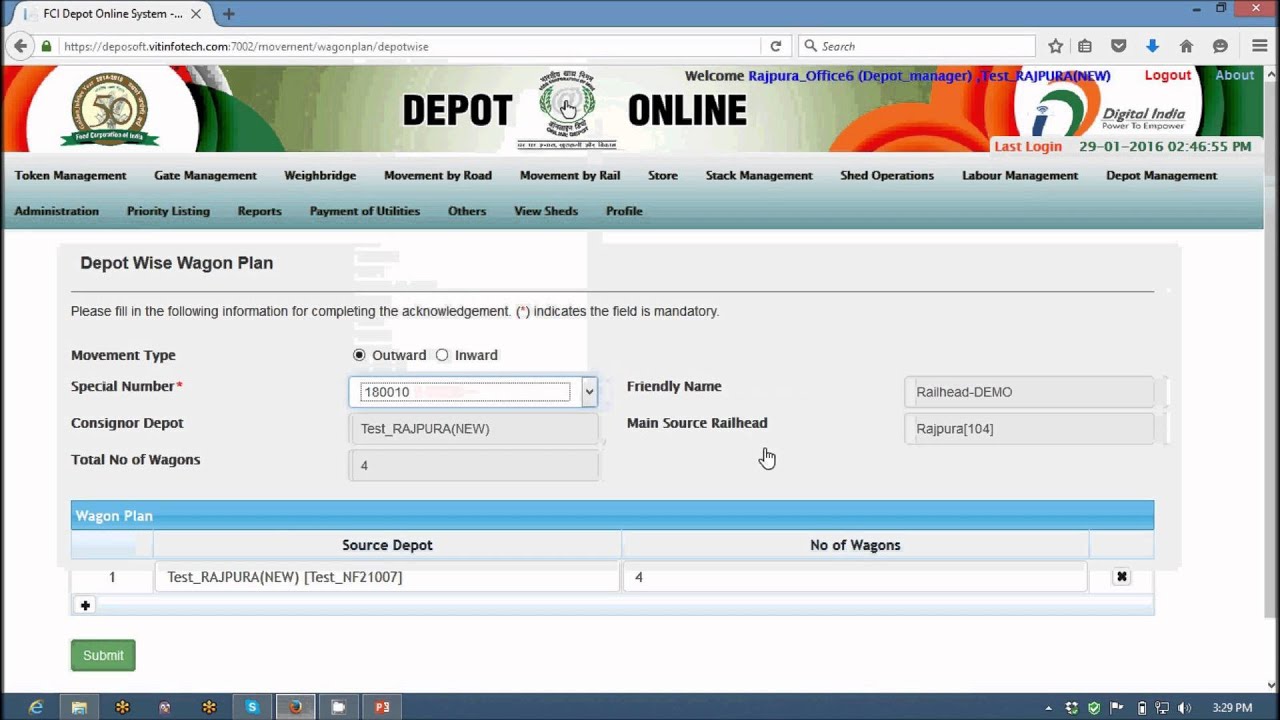Image resolution: width=1280 pixels, height=720 pixels.
Task: Submit the wagon plan form
Action: 103,655
